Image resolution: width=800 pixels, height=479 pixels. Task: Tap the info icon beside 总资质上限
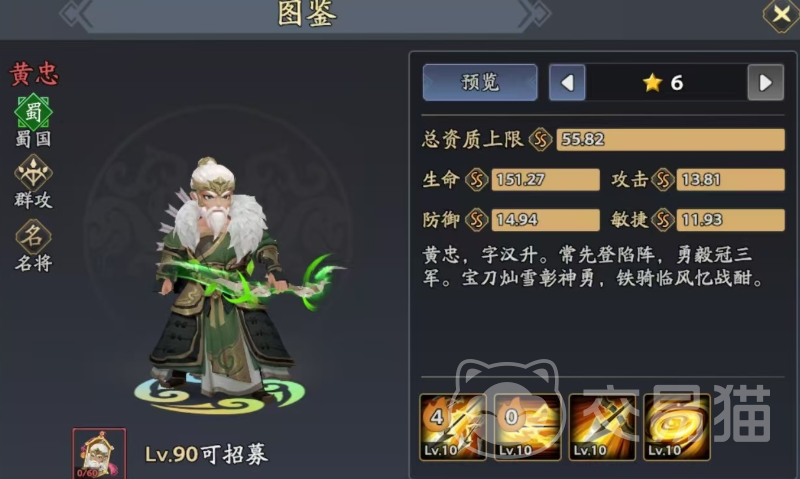(540, 139)
